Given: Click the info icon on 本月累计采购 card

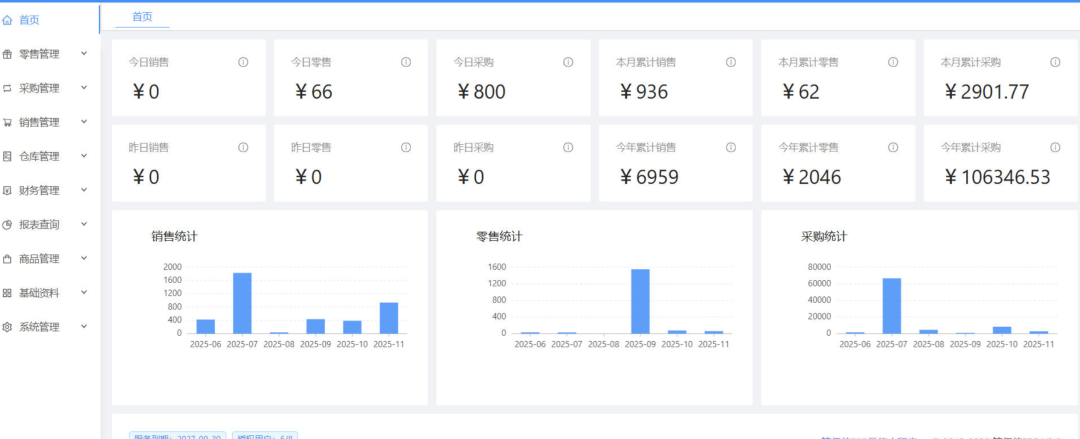Looking at the screenshot, I should click(1055, 62).
